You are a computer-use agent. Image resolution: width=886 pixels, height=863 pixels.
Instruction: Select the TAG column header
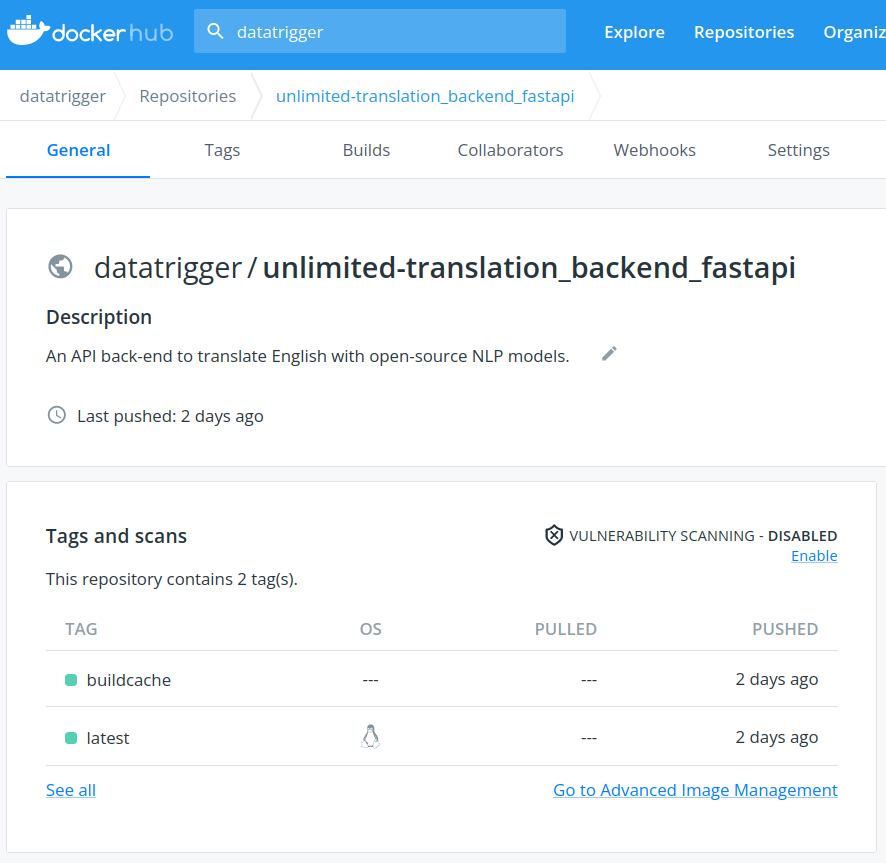point(81,629)
